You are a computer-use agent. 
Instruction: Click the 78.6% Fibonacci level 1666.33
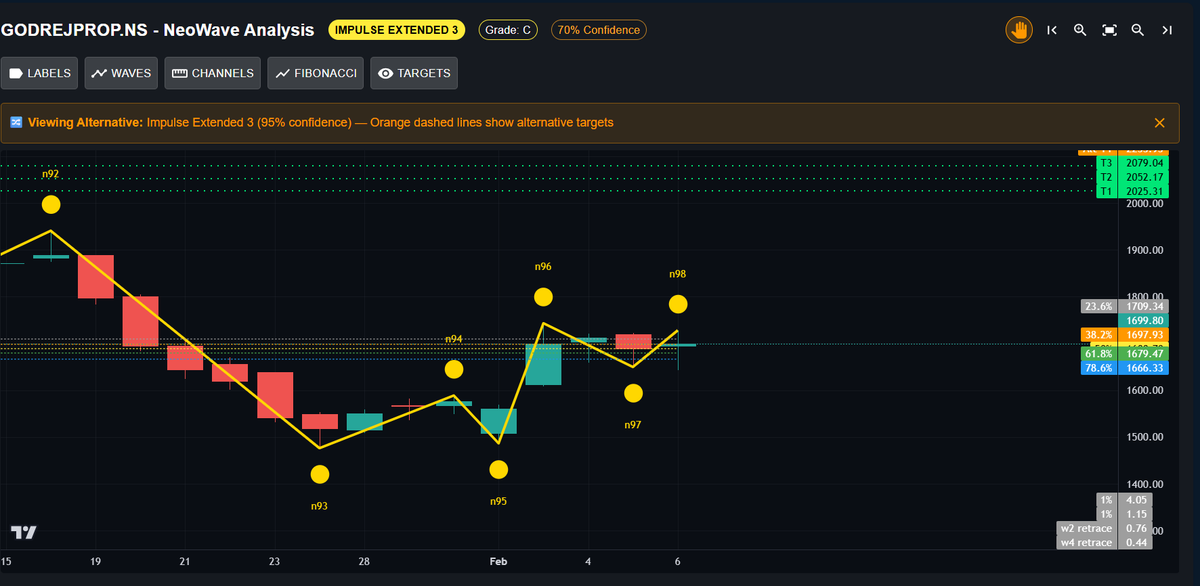tap(1124, 368)
